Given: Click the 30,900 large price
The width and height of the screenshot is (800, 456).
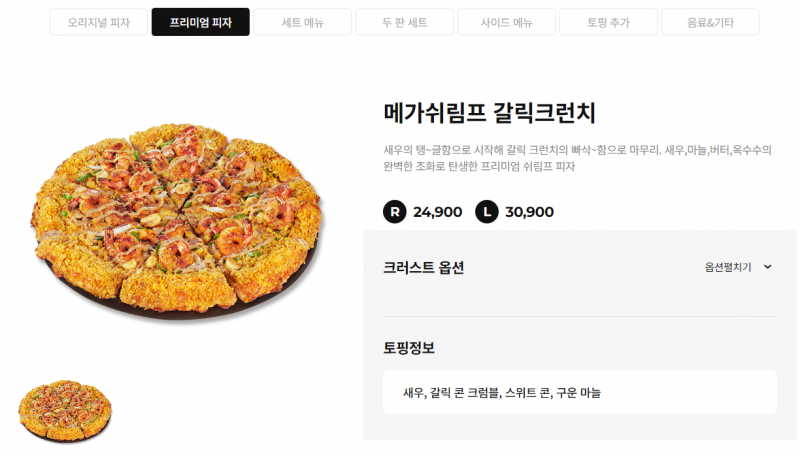Looking at the screenshot, I should click(530, 212).
